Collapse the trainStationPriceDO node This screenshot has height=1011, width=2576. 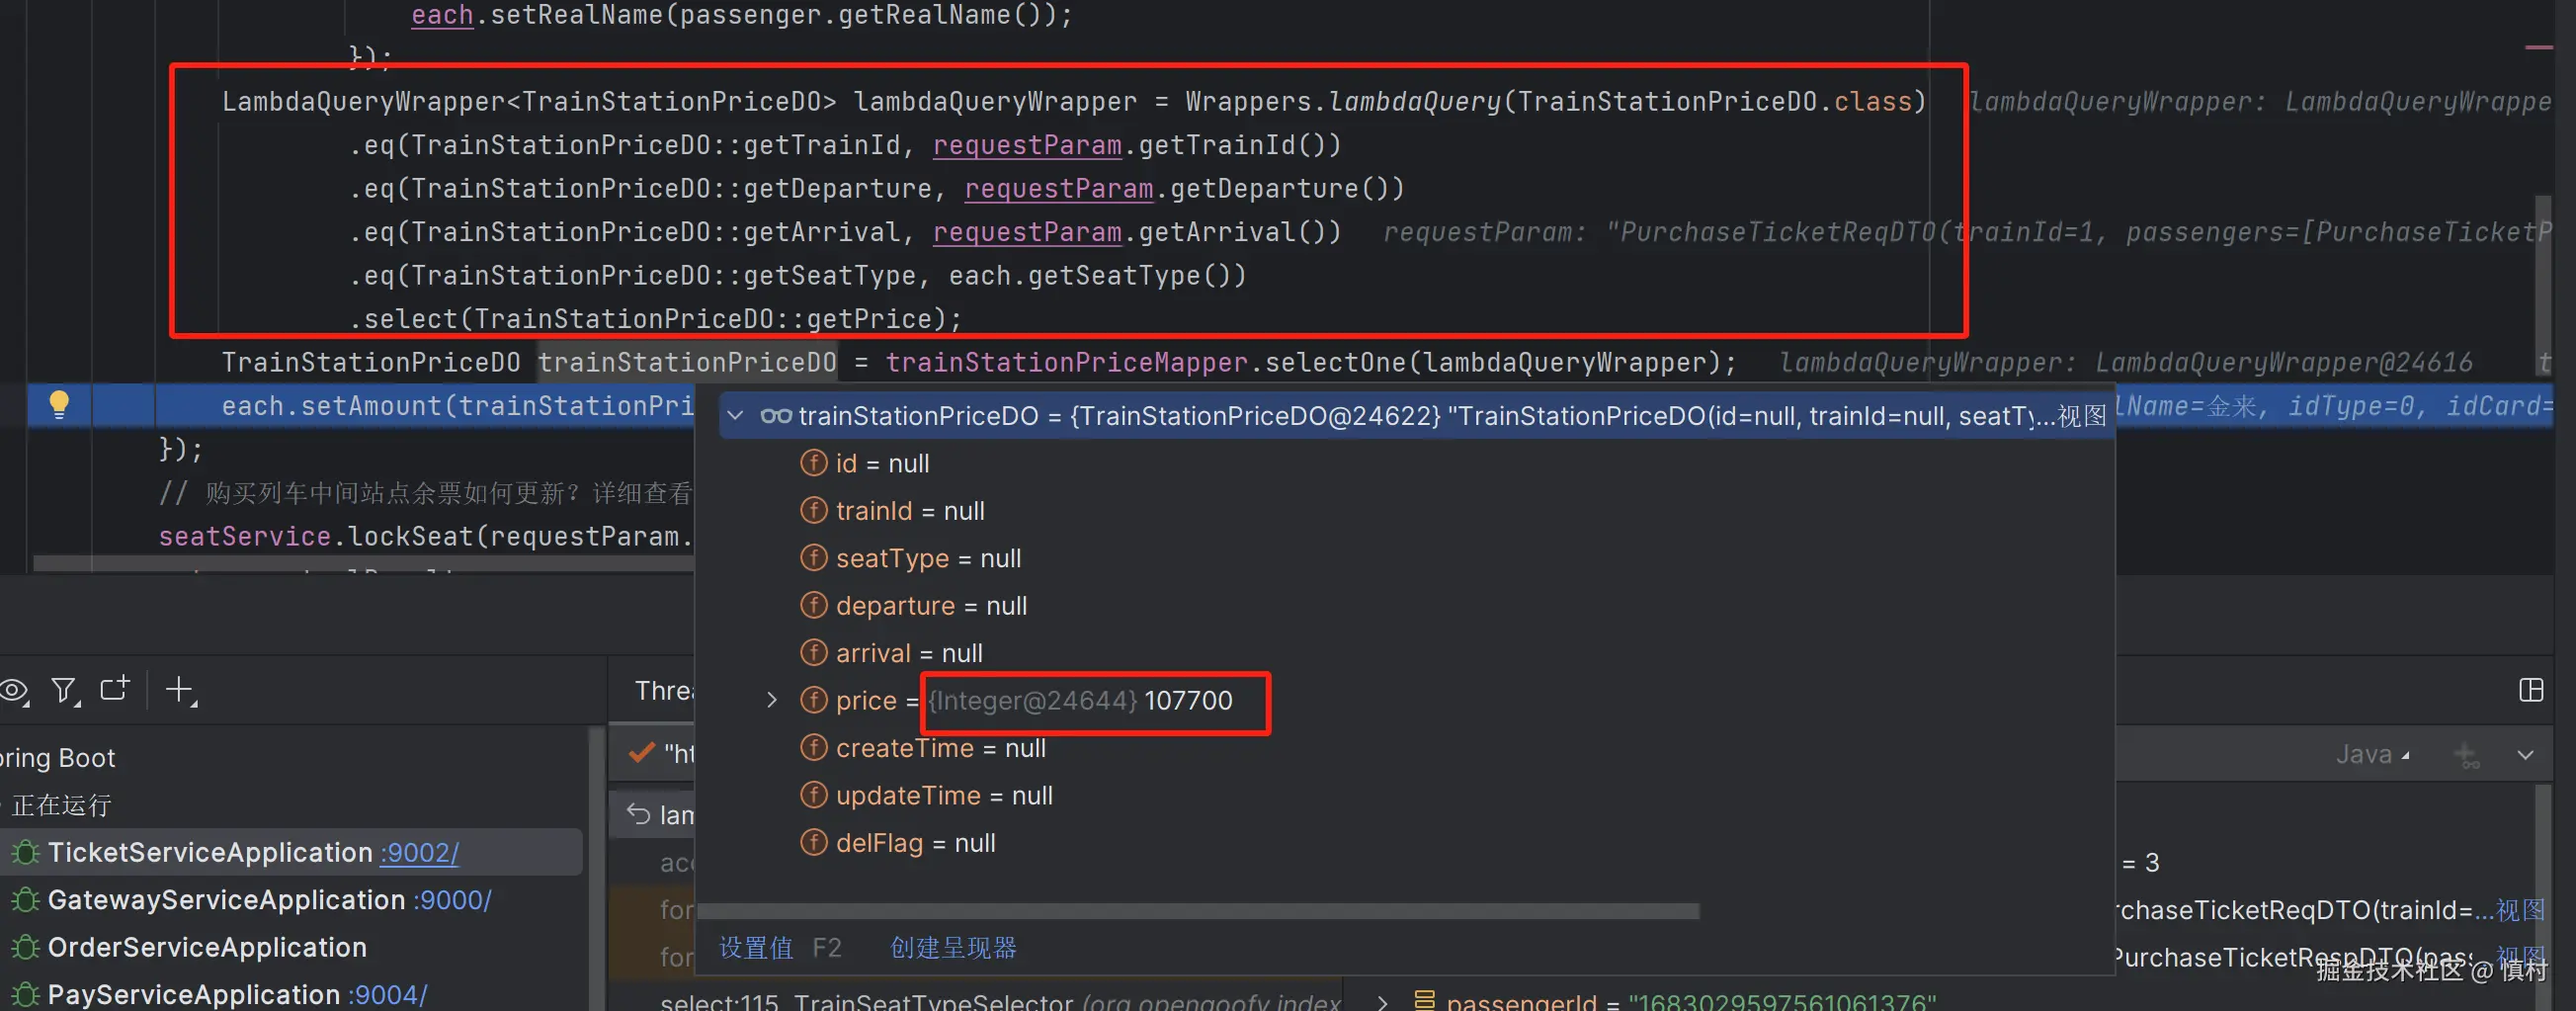tap(736, 415)
